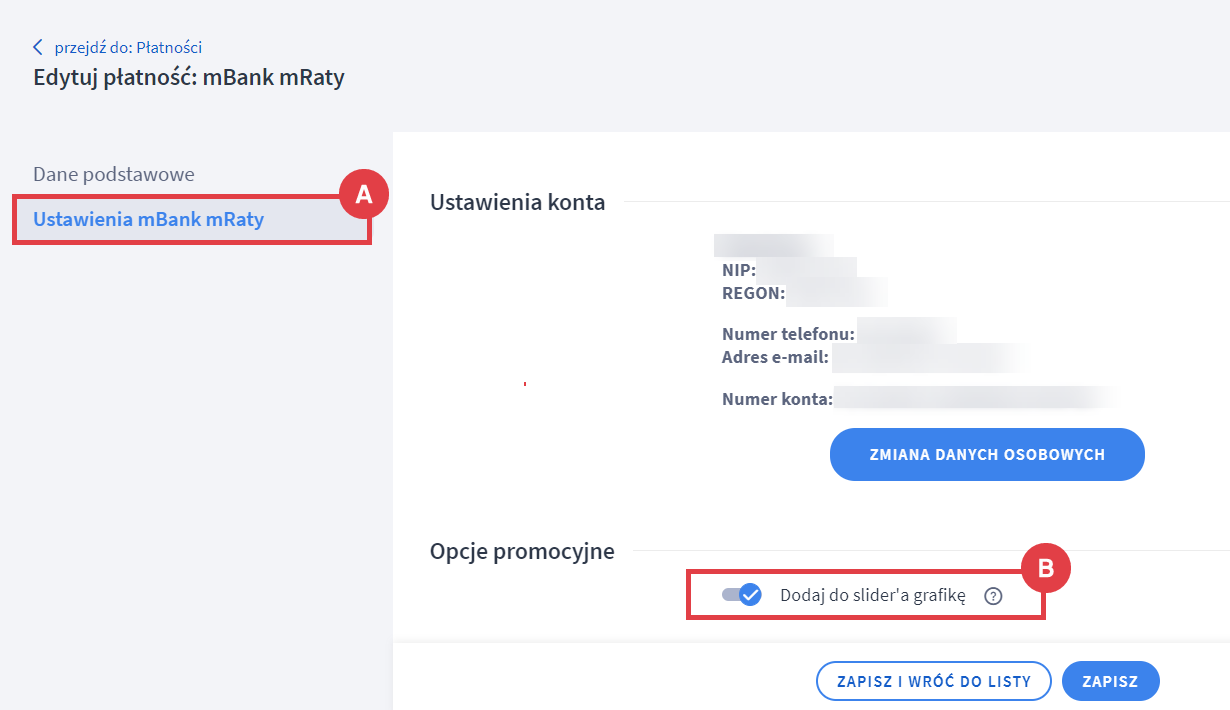Click the 'Opcje promocyjne' section heading
1230x710 pixels.
point(522,551)
